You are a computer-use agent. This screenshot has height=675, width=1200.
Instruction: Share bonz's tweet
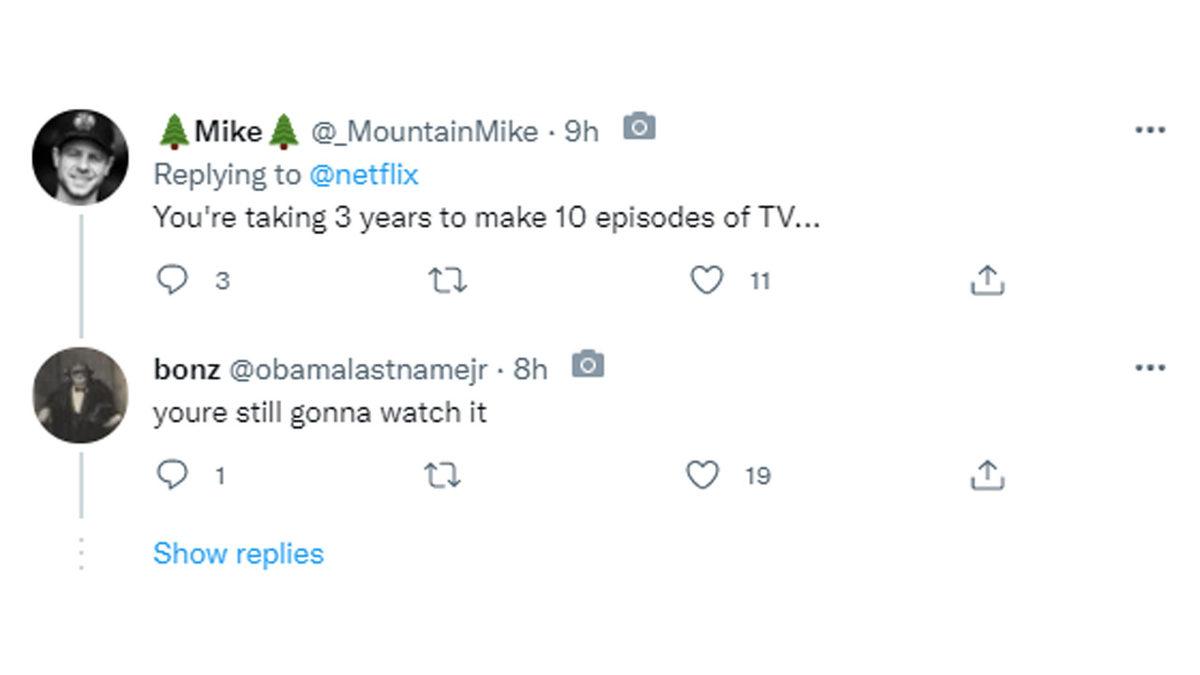coord(987,475)
